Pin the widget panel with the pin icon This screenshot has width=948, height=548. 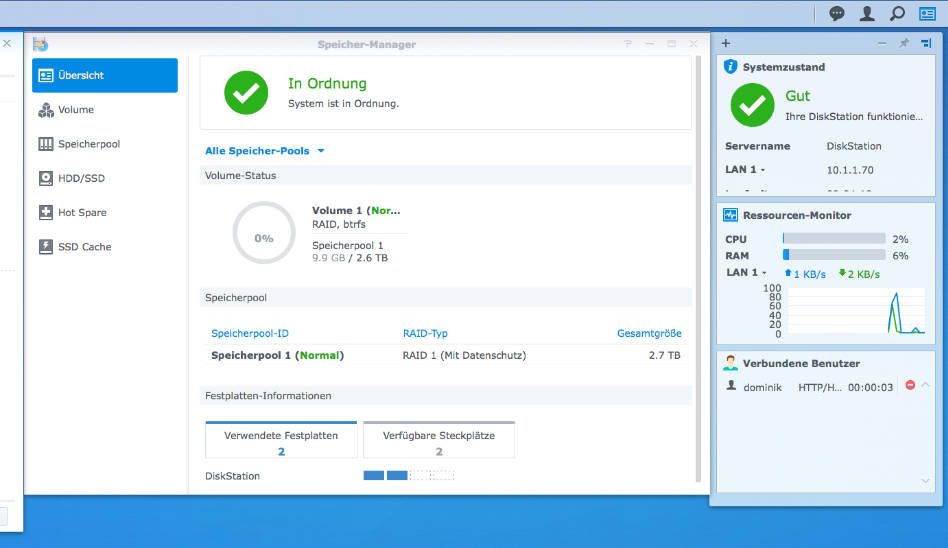click(x=904, y=43)
